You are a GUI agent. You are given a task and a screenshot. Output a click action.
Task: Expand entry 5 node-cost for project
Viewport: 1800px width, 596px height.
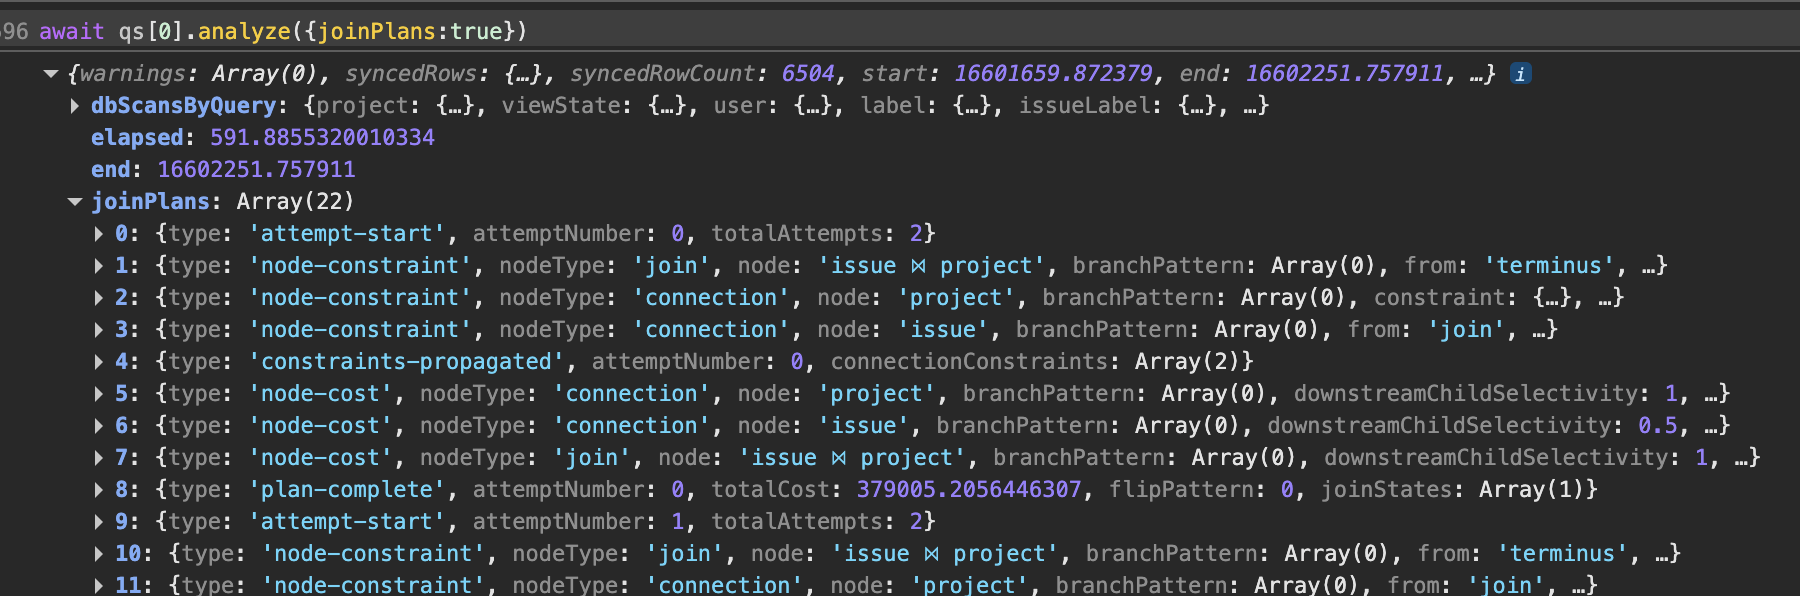tap(99, 394)
